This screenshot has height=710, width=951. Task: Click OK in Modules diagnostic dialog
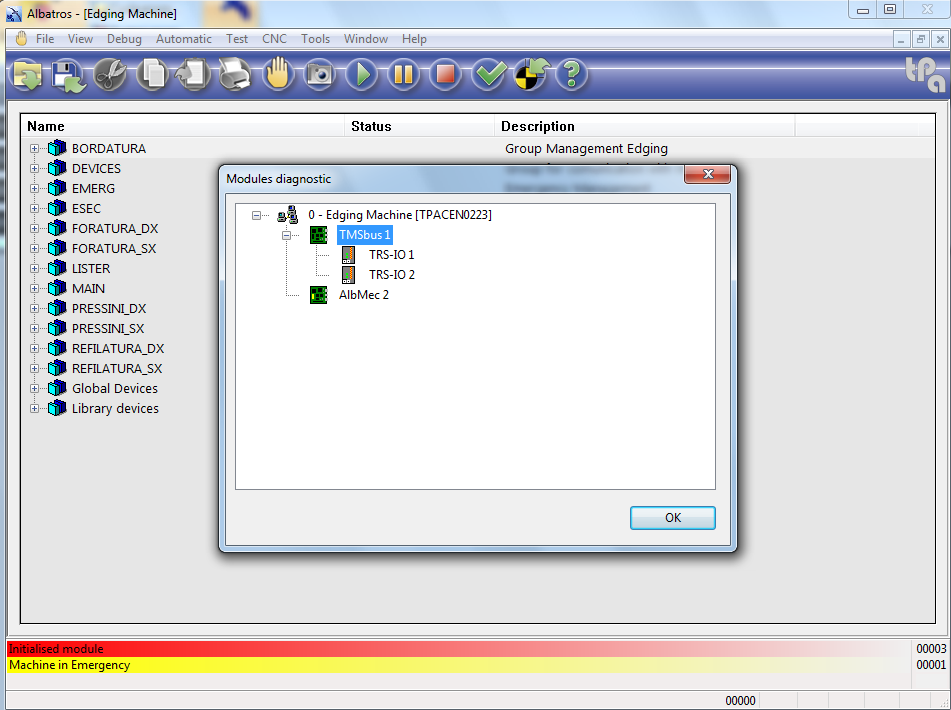pos(673,518)
